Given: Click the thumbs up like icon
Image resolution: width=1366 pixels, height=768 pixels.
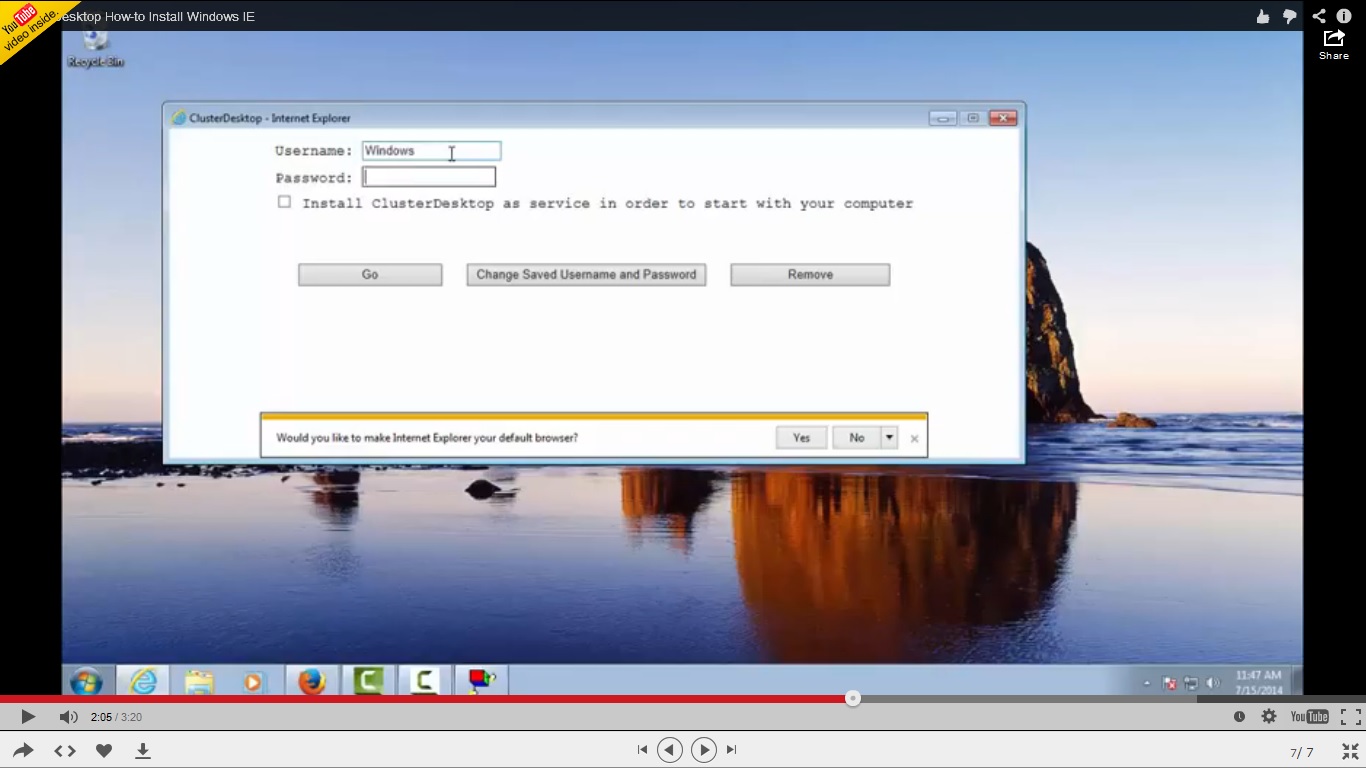Looking at the screenshot, I should point(1263,16).
